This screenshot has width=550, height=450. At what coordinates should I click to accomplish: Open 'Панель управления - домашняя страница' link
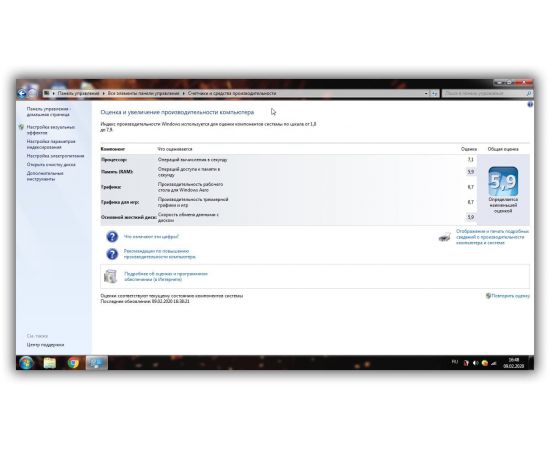48,112
